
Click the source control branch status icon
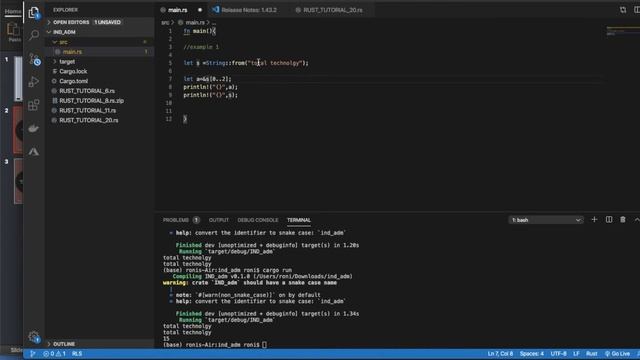pos(33,353)
